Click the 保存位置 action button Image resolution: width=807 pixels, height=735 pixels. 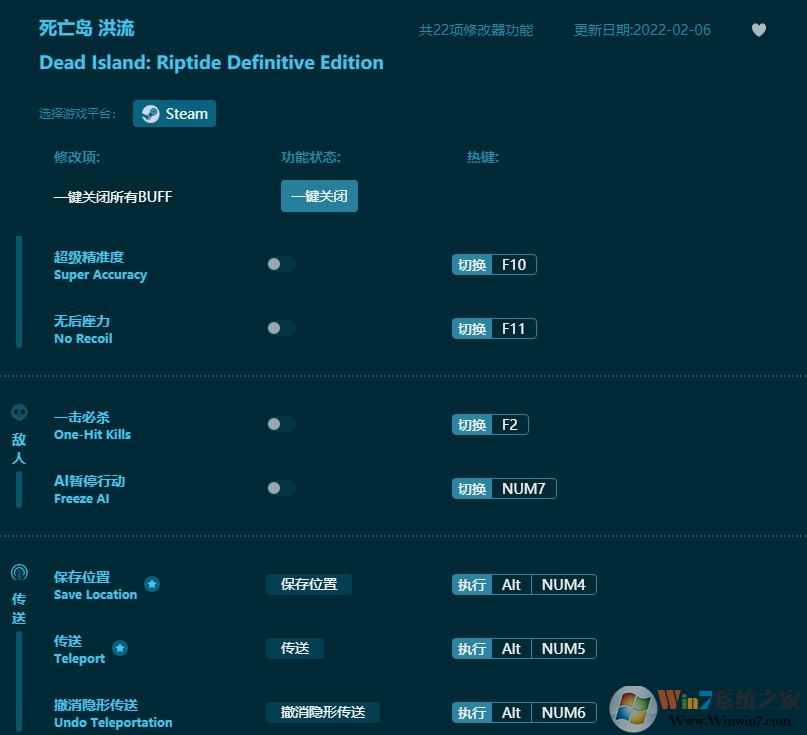309,584
